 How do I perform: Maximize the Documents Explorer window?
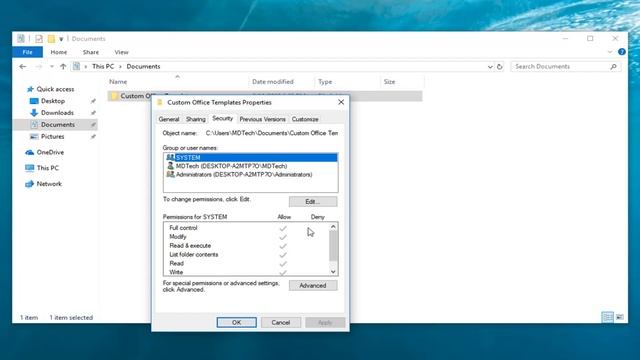point(590,38)
